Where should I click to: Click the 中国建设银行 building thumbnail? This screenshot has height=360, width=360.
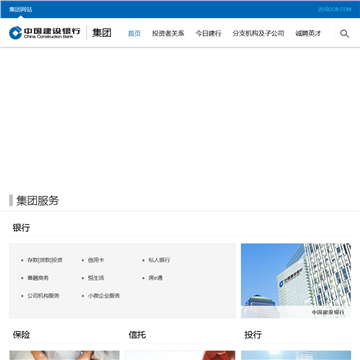point(296,280)
